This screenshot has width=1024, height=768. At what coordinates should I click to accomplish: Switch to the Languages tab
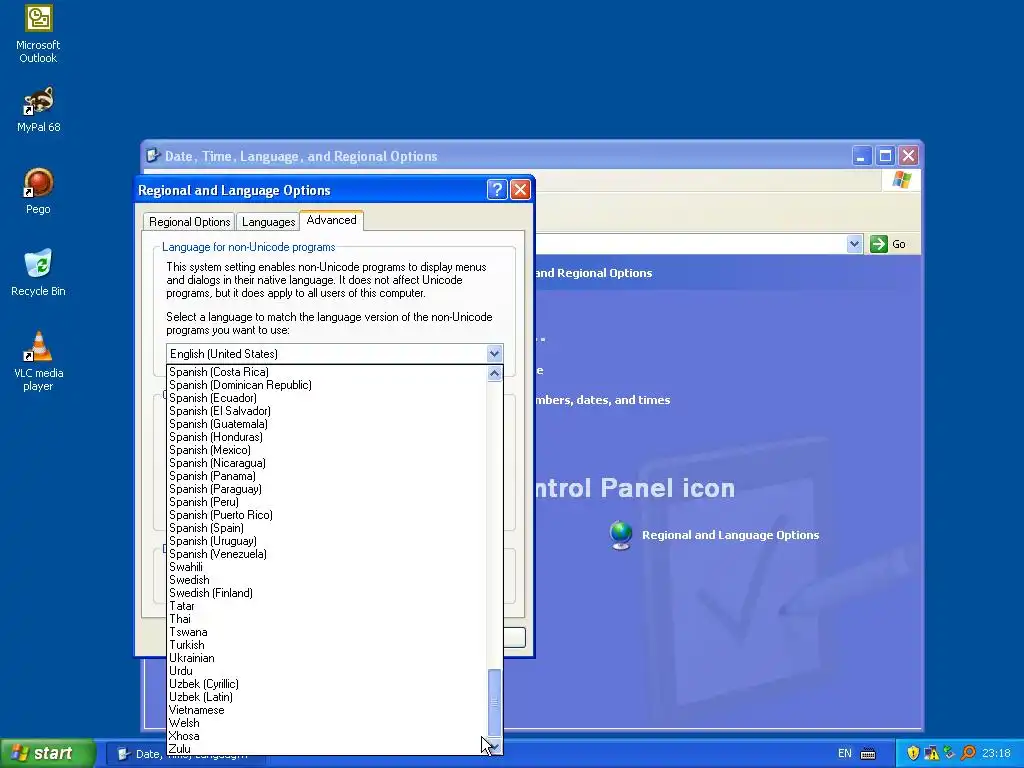(x=268, y=222)
